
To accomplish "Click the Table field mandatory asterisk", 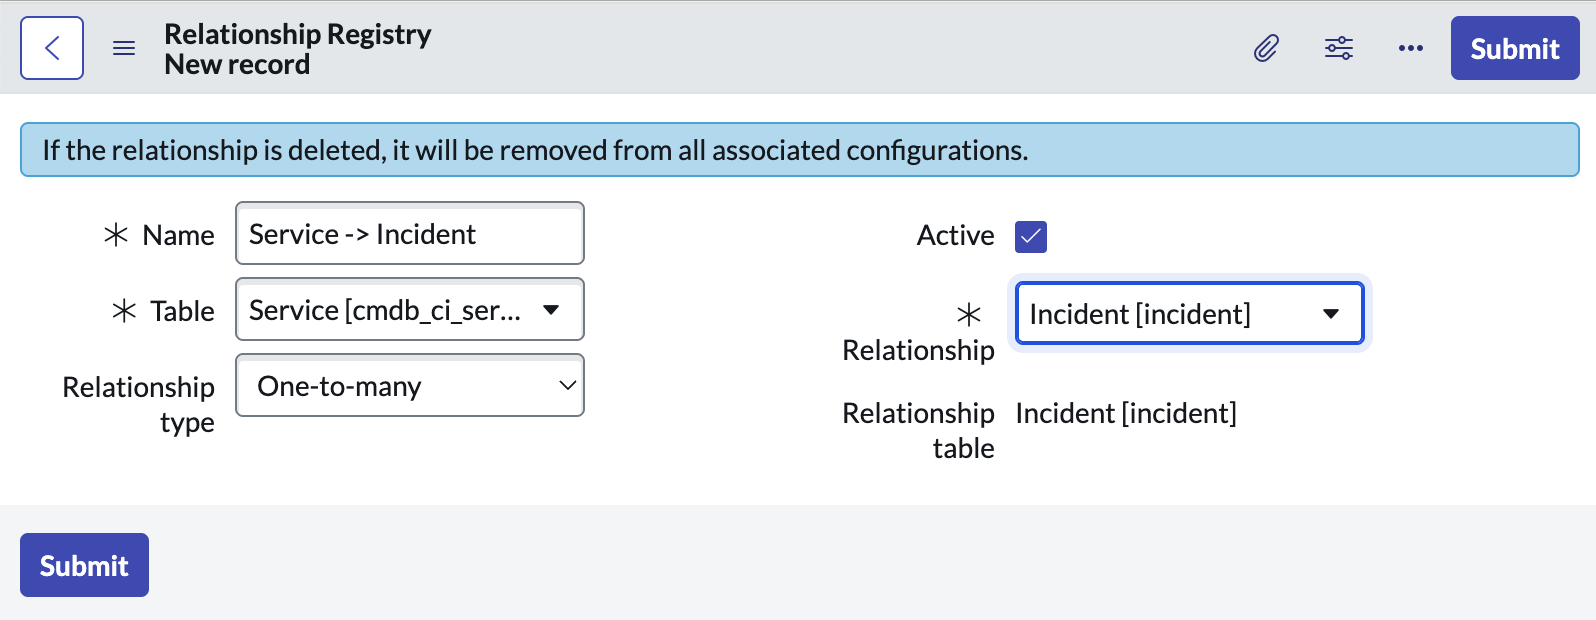I will (124, 311).
